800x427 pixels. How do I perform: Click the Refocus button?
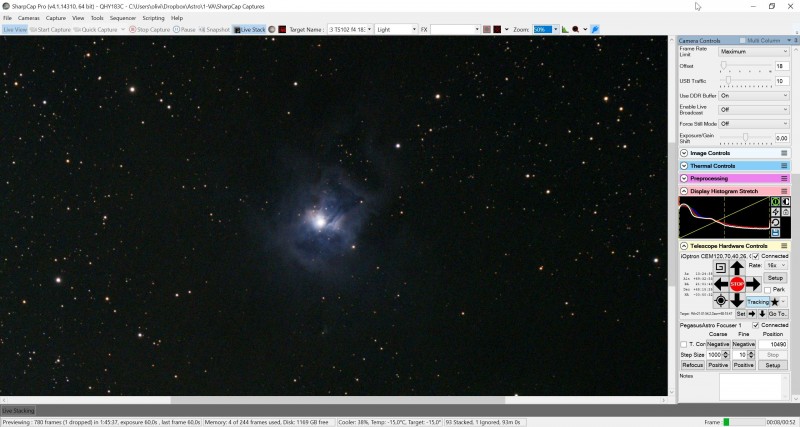[693, 365]
